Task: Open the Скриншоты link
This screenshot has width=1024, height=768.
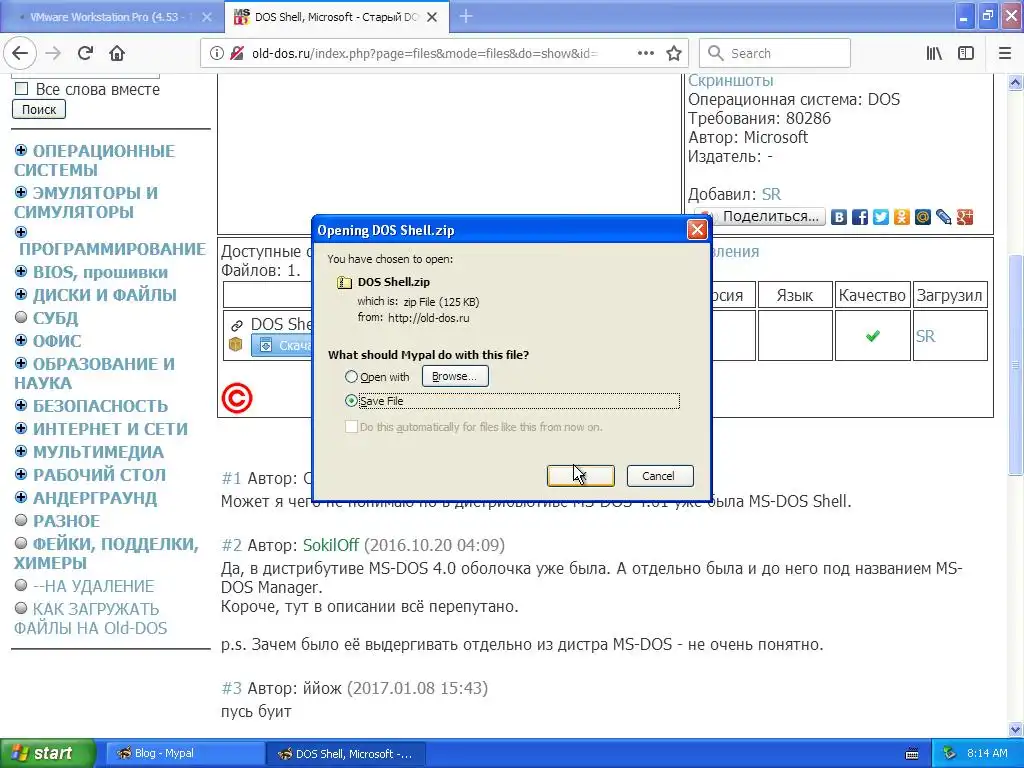Action: point(730,81)
